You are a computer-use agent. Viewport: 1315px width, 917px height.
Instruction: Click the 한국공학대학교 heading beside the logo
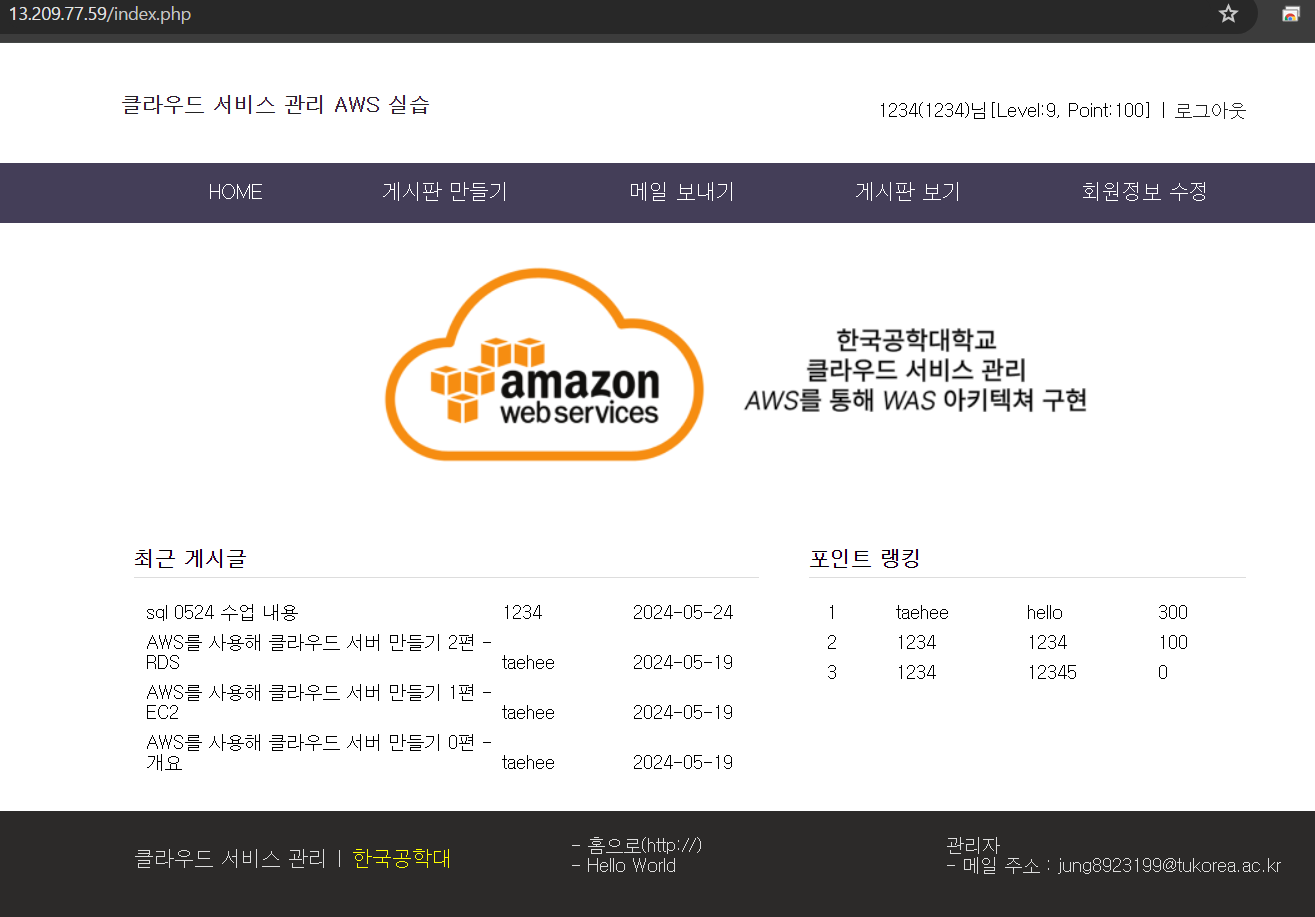[917, 340]
